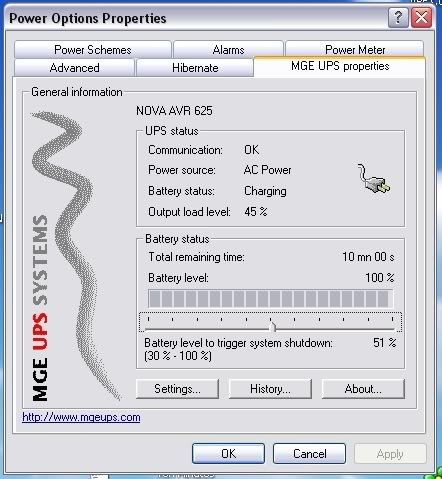Click the shutdown trigger level slider thumb
442x479 pixels.
(x=273, y=327)
